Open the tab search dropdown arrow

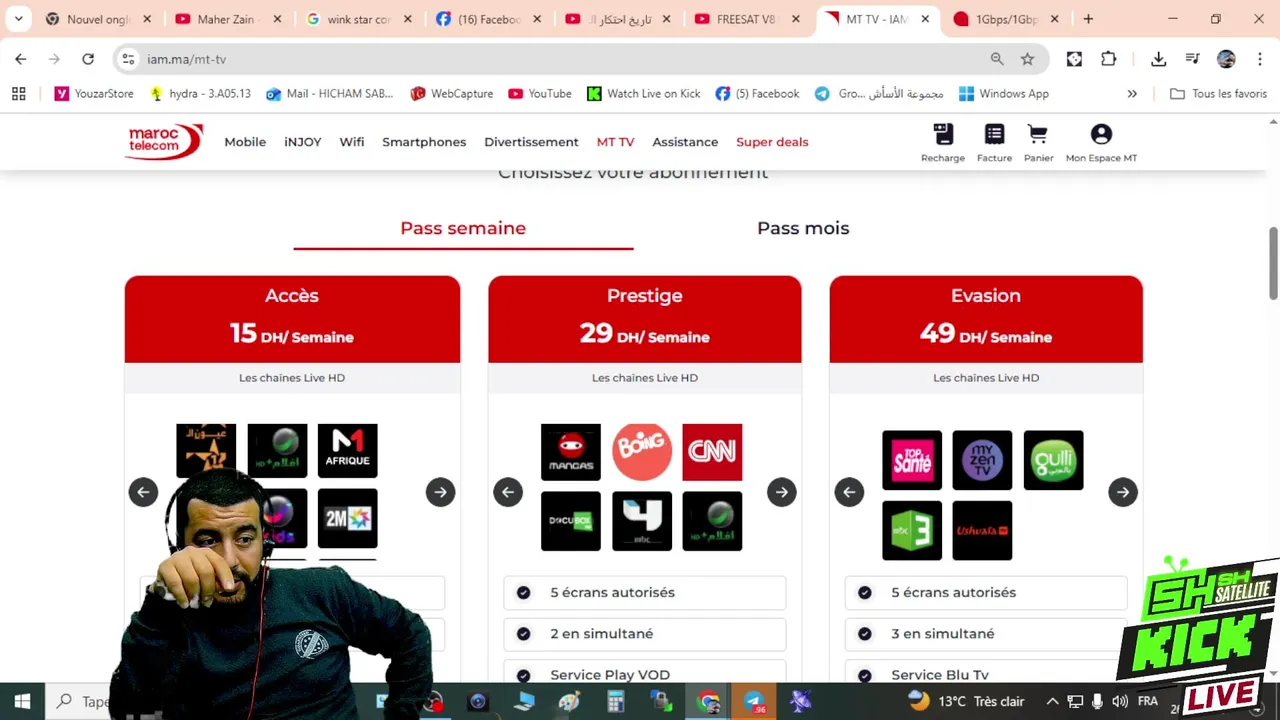[x=18, y=19]
